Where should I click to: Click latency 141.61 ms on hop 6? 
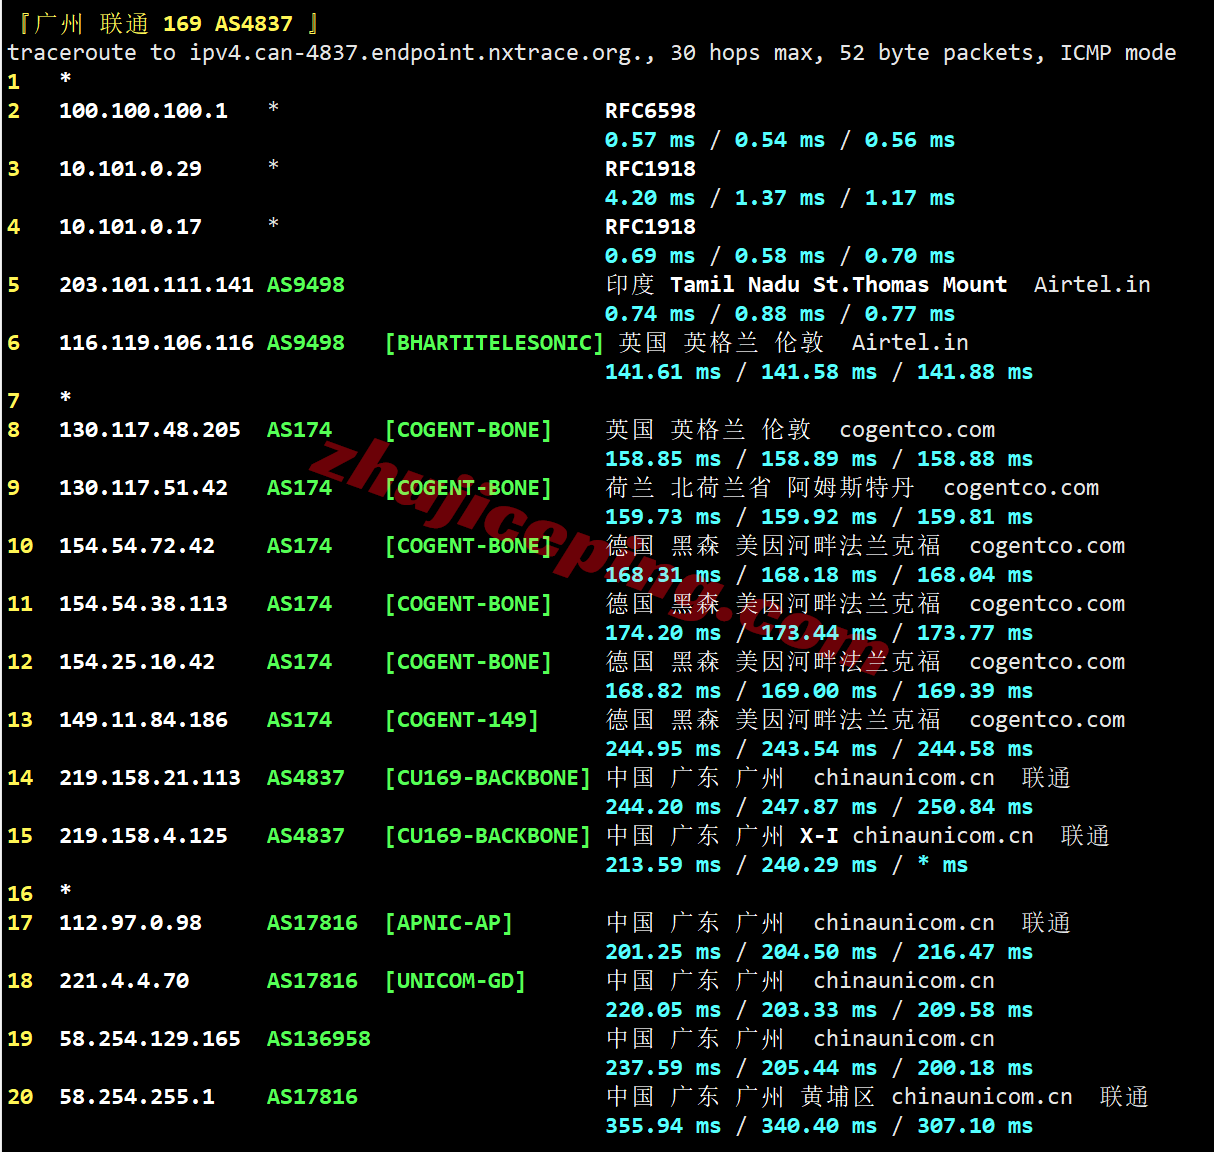663,372
